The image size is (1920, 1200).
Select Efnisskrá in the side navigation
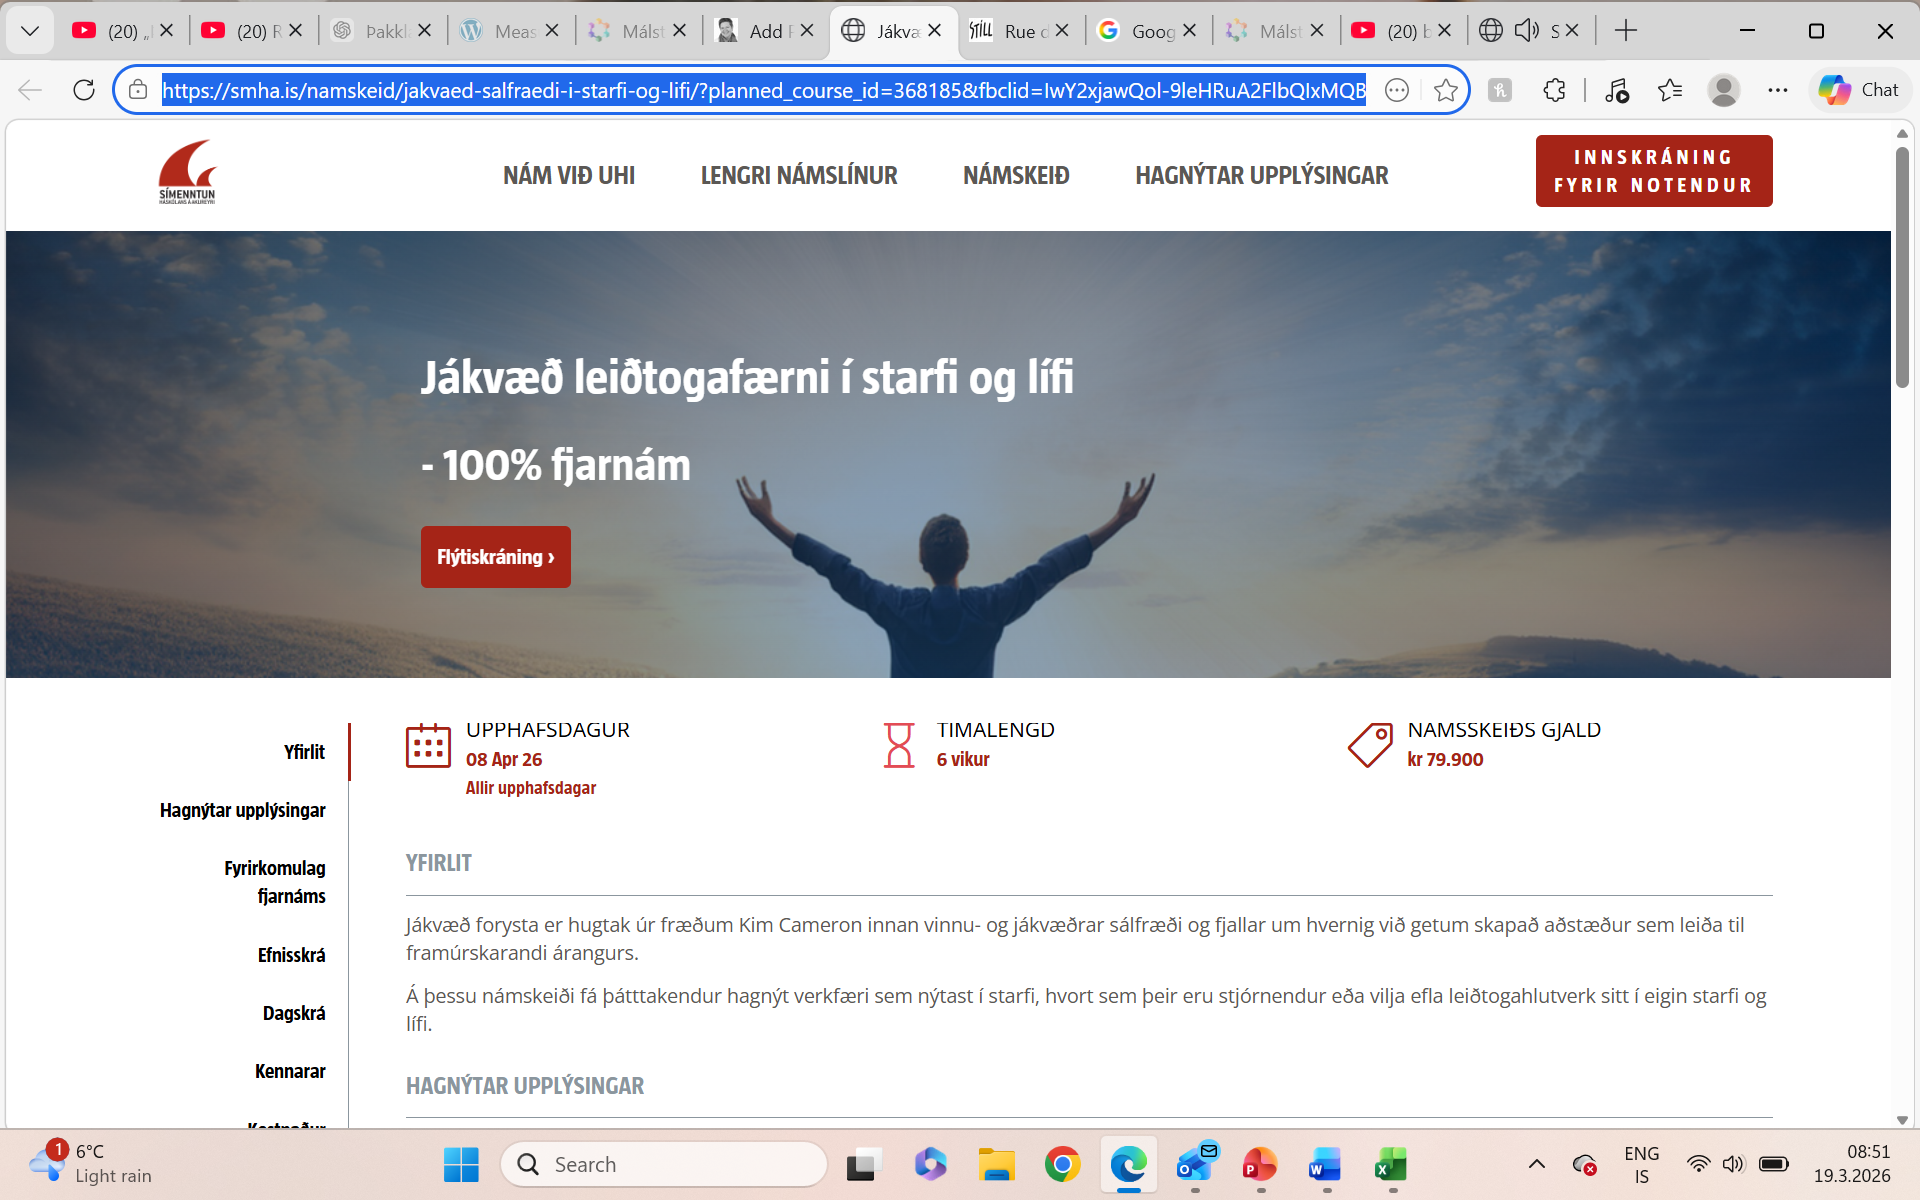tap(291, 955)
